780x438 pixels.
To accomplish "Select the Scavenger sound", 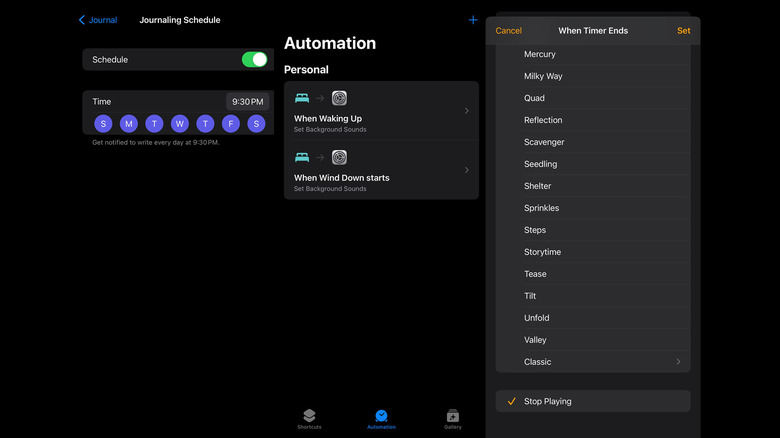I will click(x=593, y=142).
